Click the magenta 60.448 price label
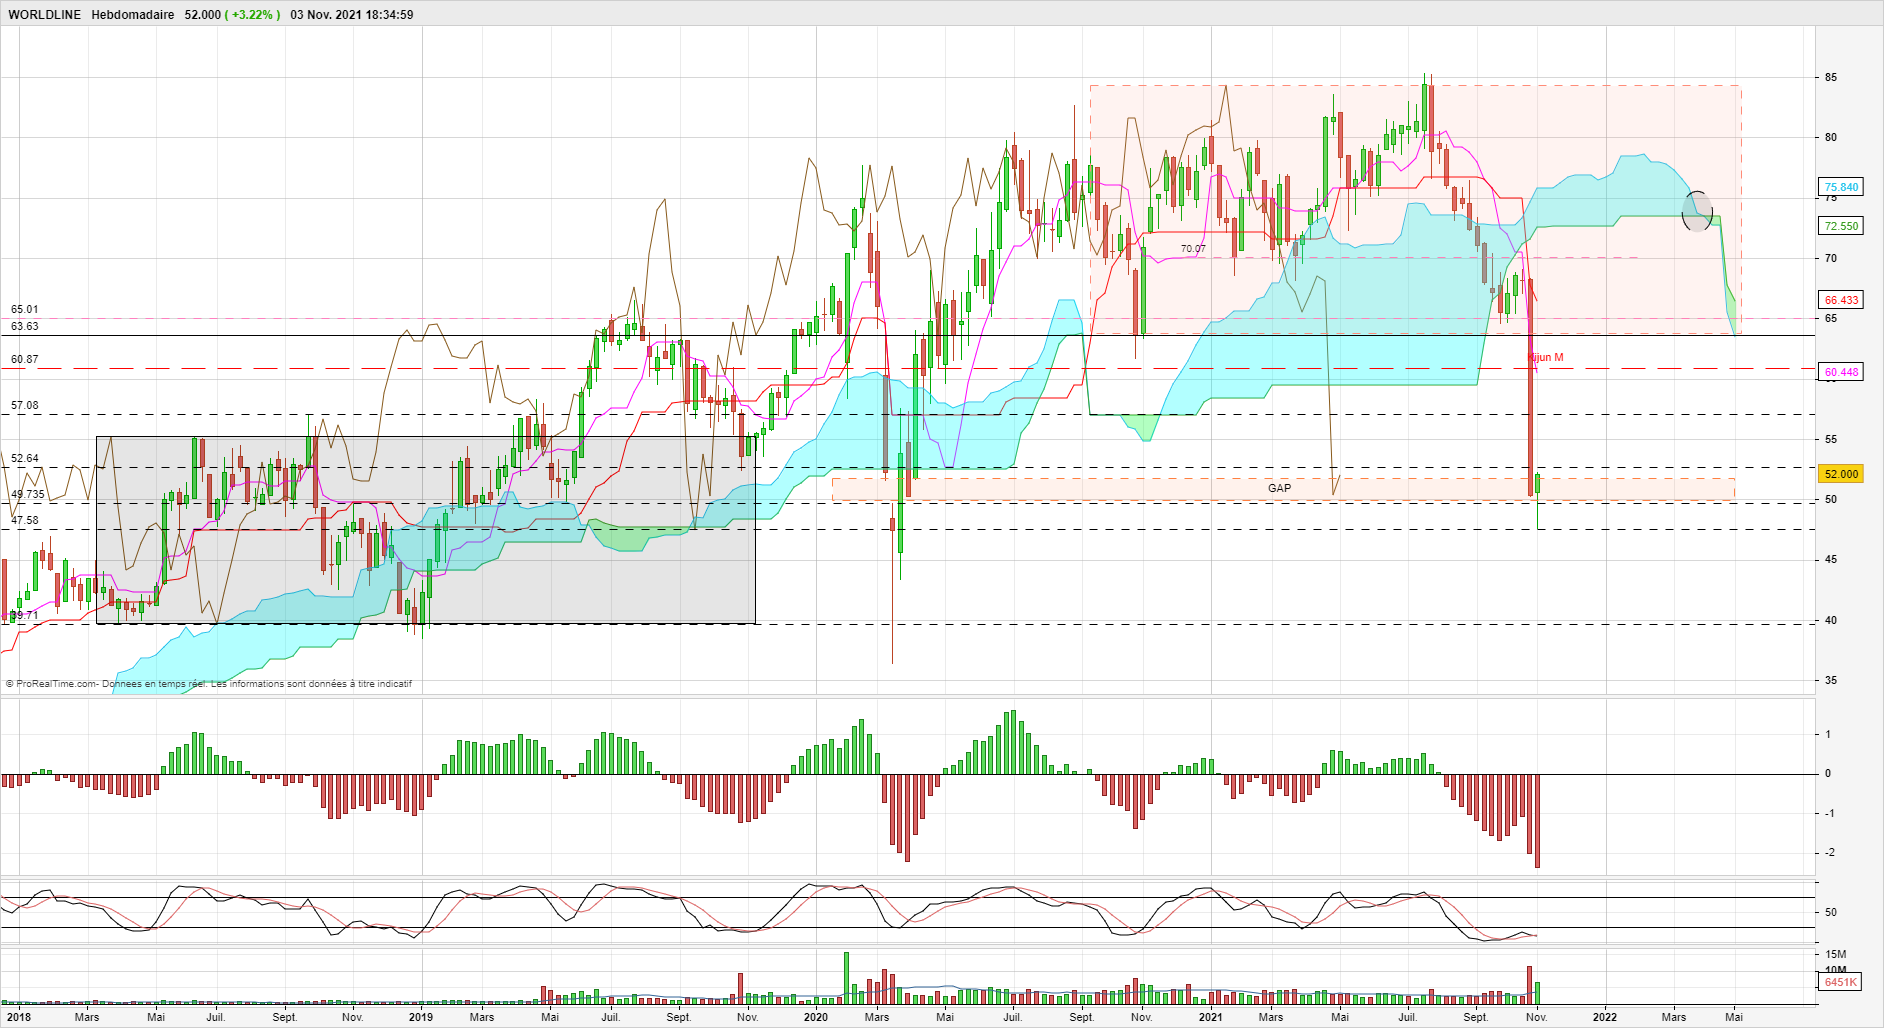Viewport: 1884px width, 1028px height. coord(1841,372)
